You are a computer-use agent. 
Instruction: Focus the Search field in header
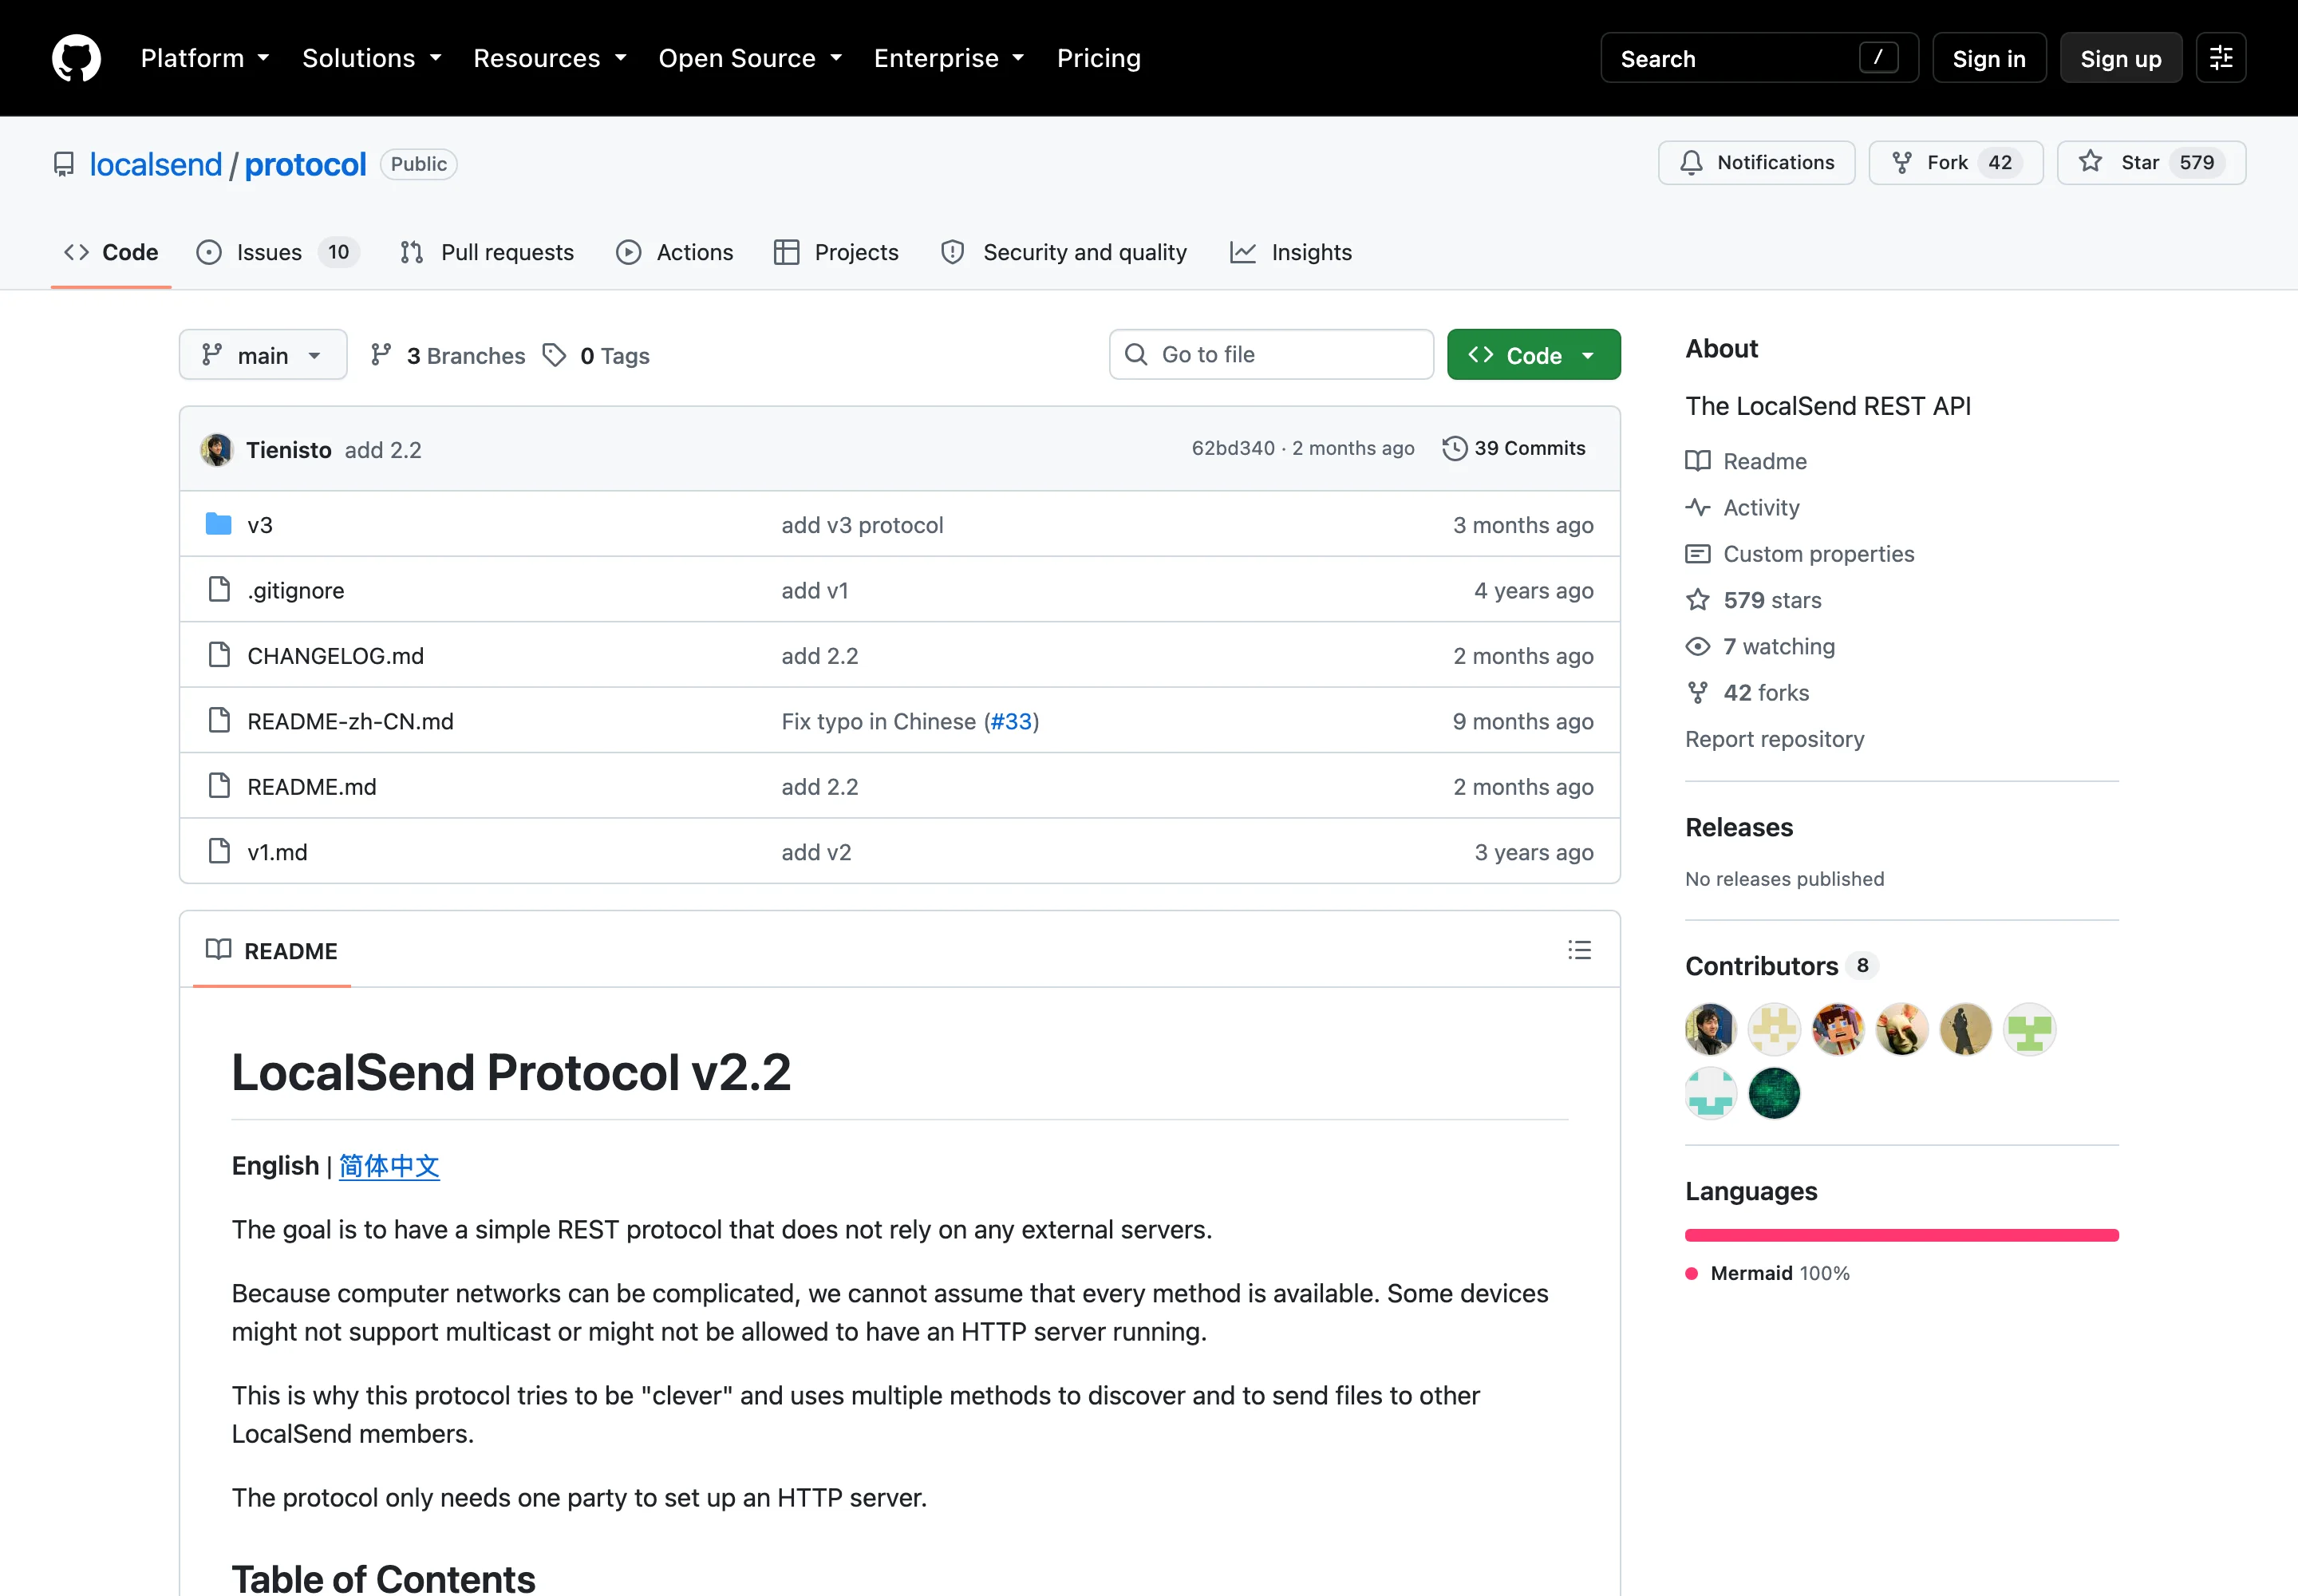(1759, 58)
